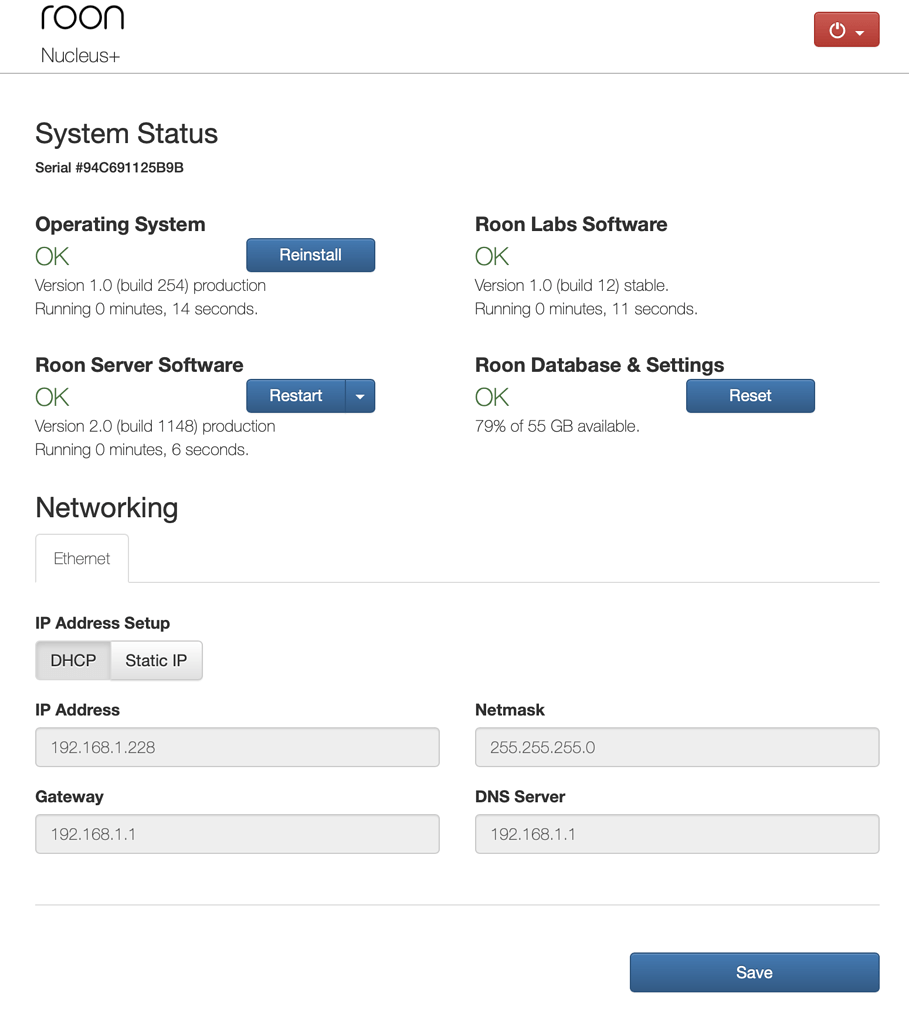Save the networking configuration

point(754,972)
